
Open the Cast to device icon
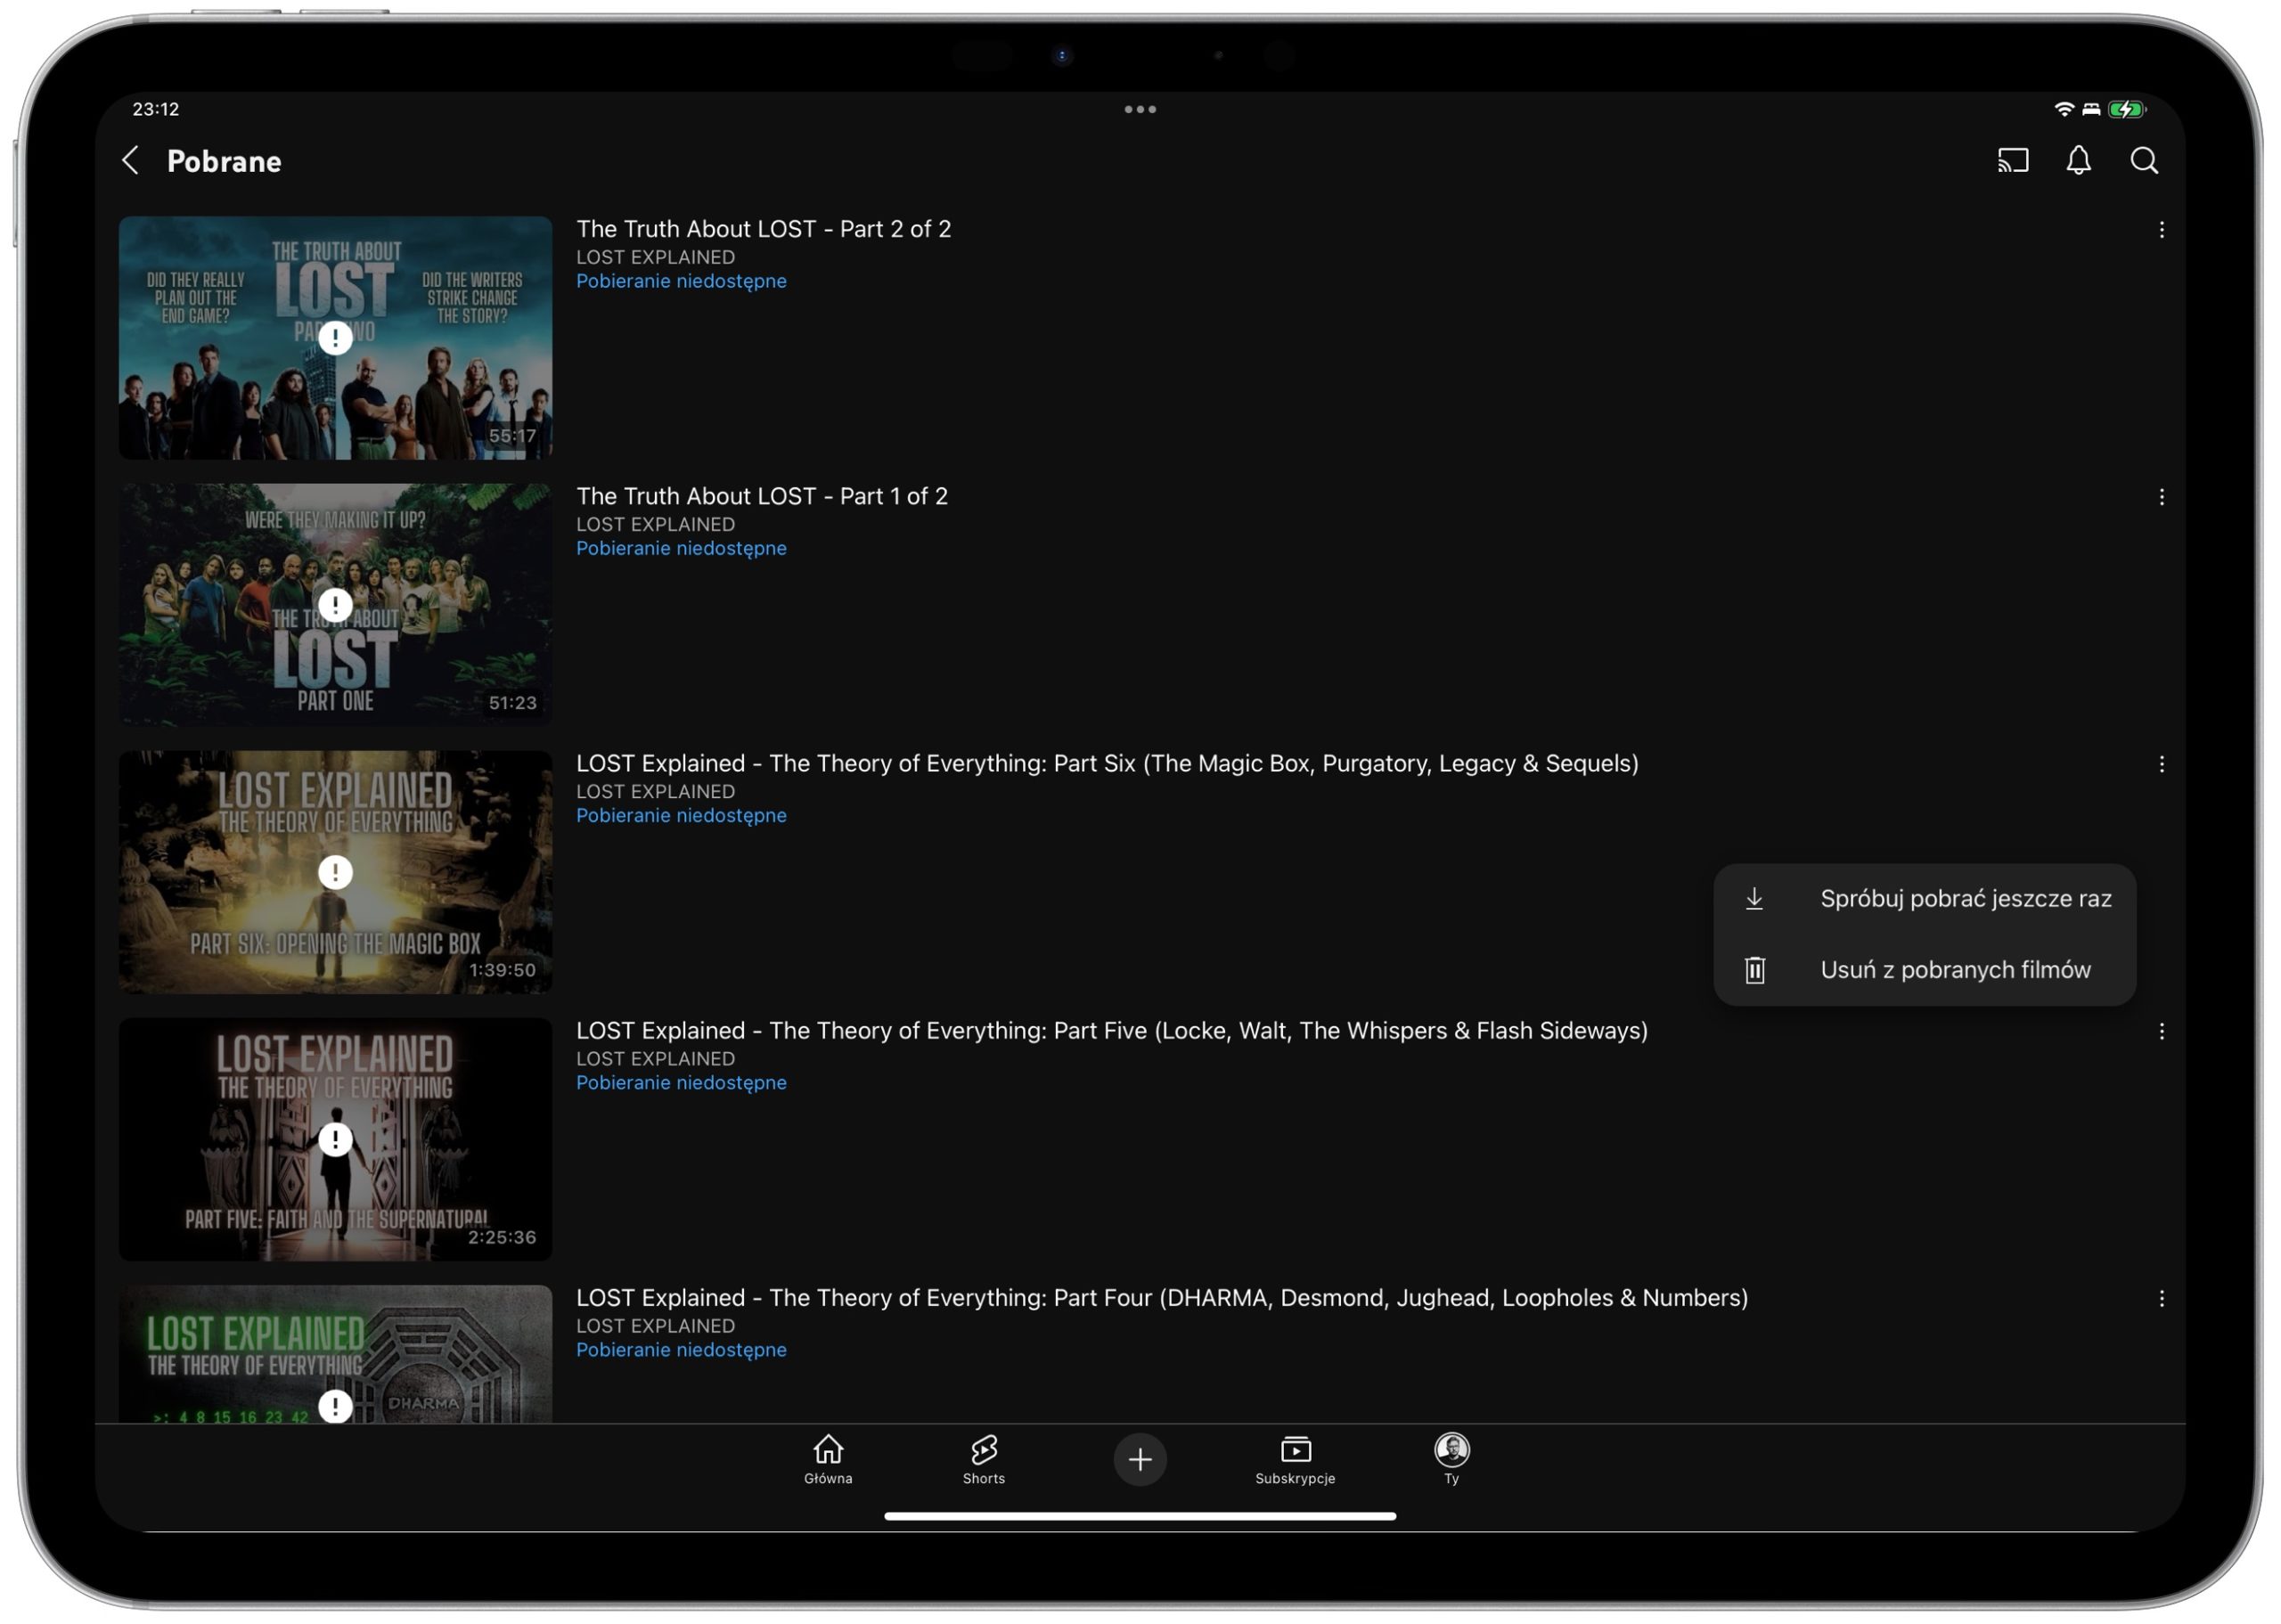coord(2013,161)
